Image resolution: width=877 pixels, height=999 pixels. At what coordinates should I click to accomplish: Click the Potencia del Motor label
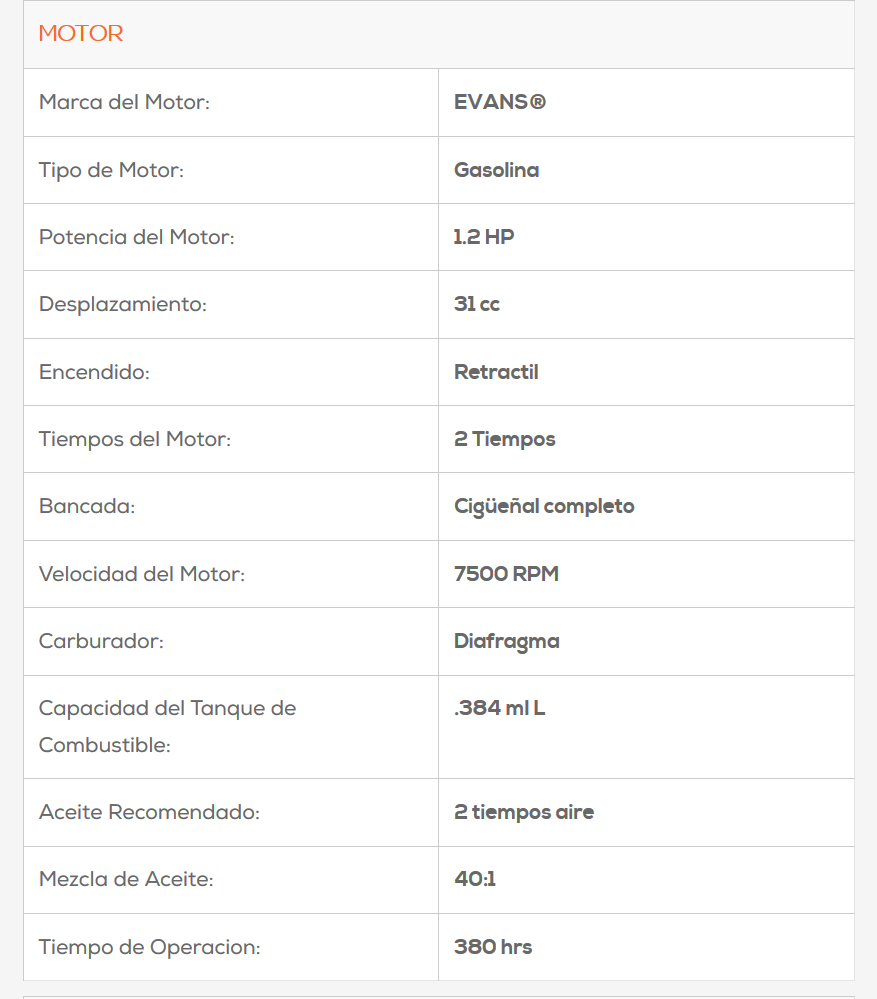tap(137, 237)
